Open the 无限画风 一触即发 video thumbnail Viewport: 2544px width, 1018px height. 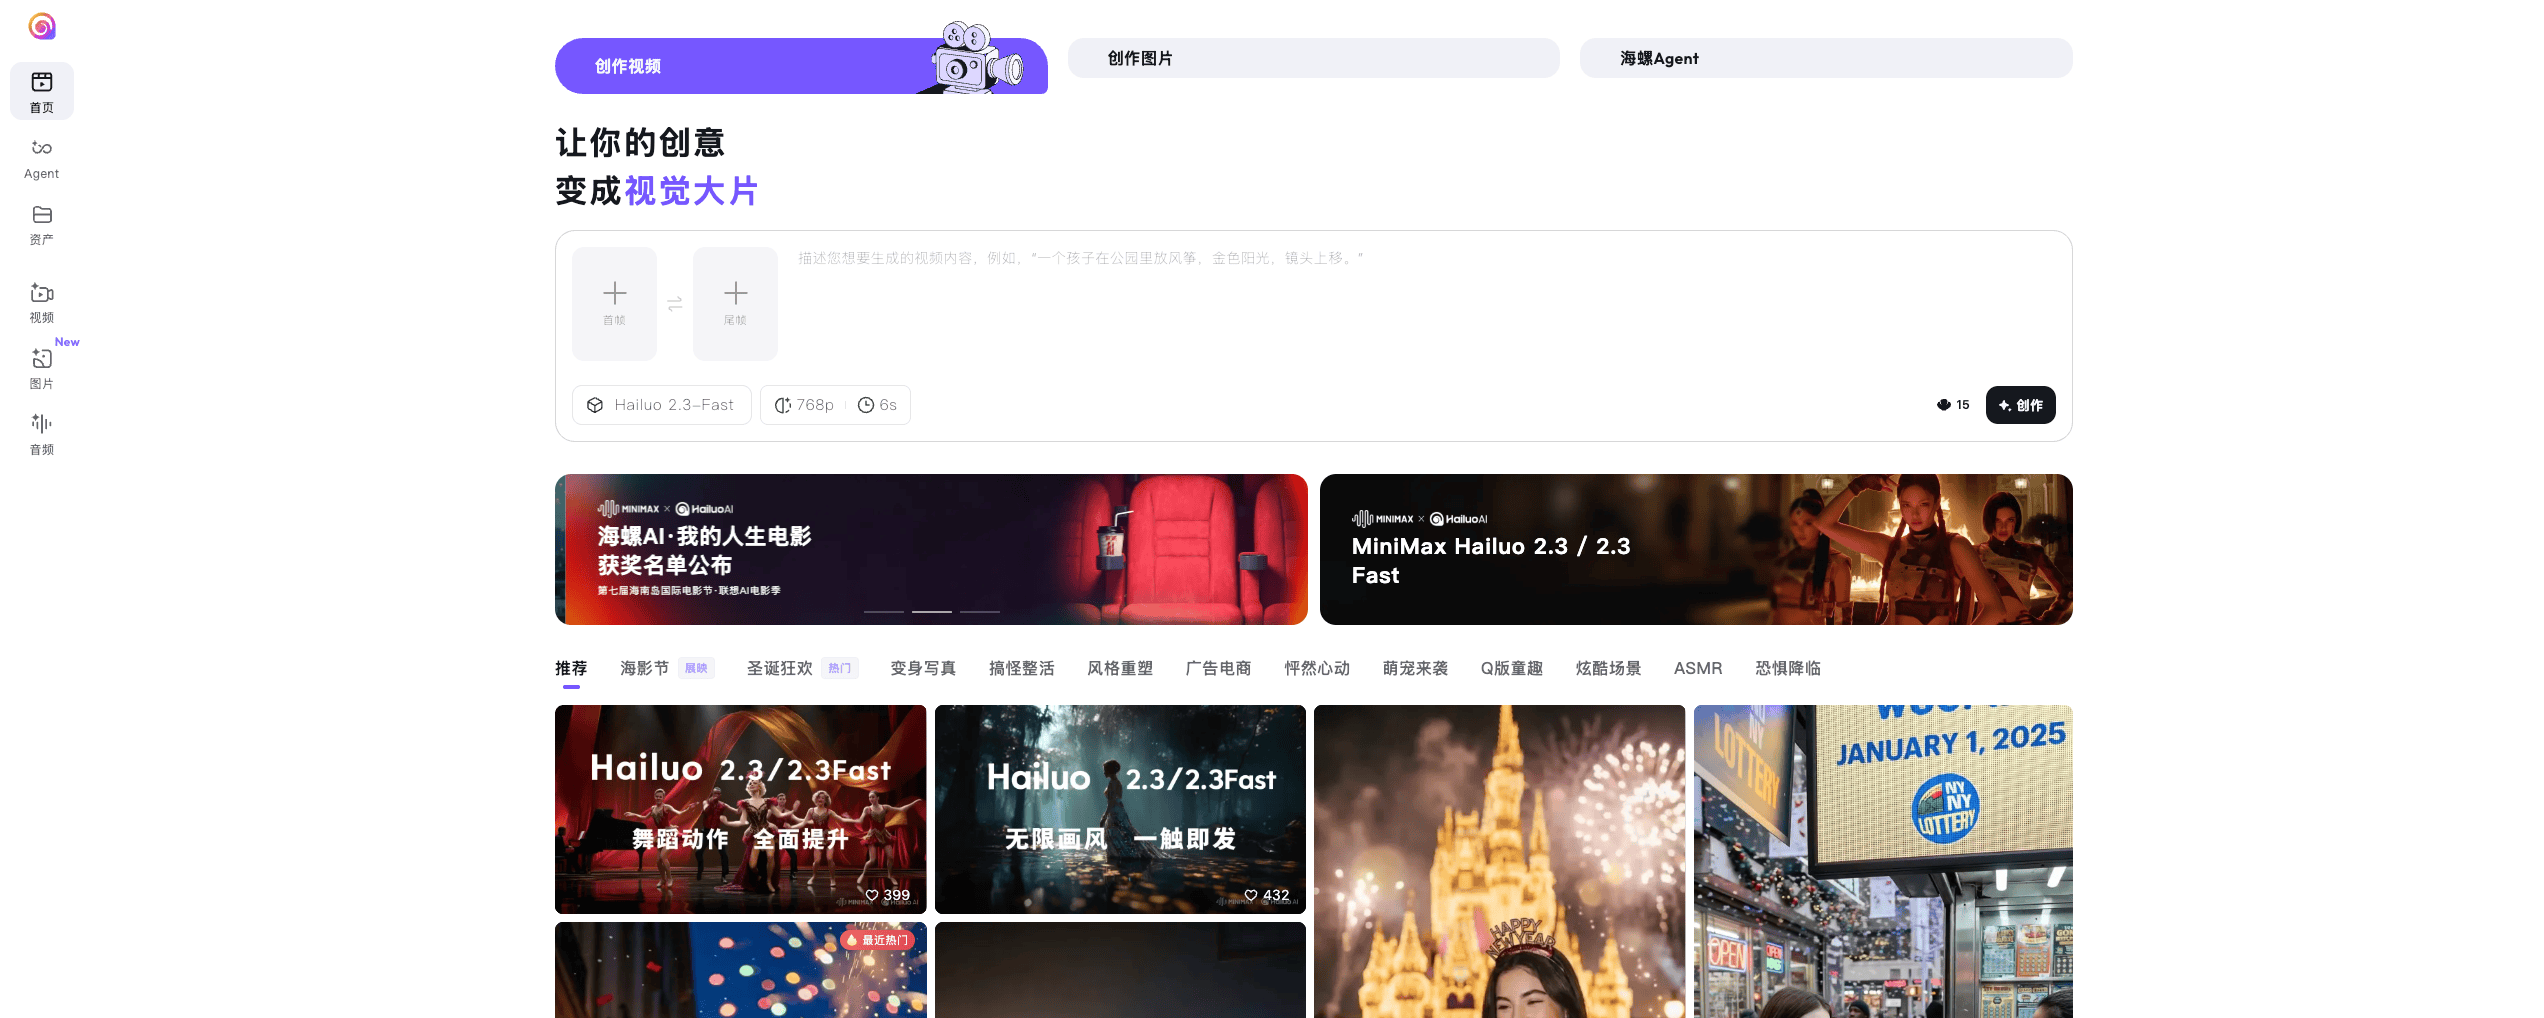pos(1120,809)
